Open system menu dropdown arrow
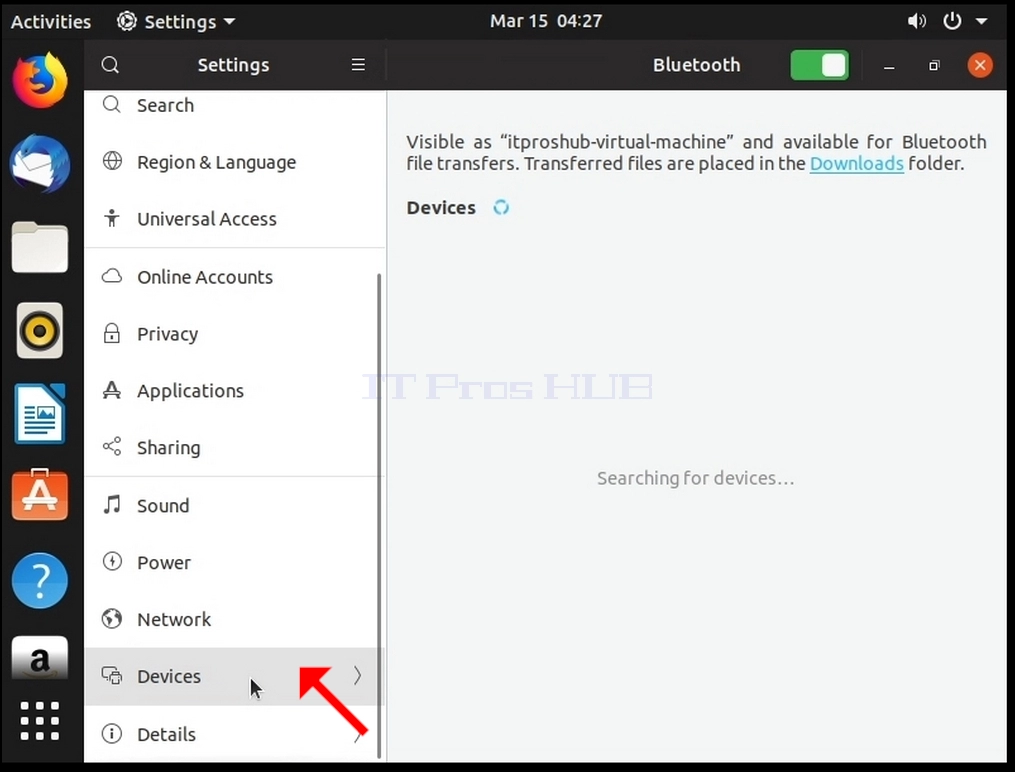 pyautogui.click(x=981, y=21)
